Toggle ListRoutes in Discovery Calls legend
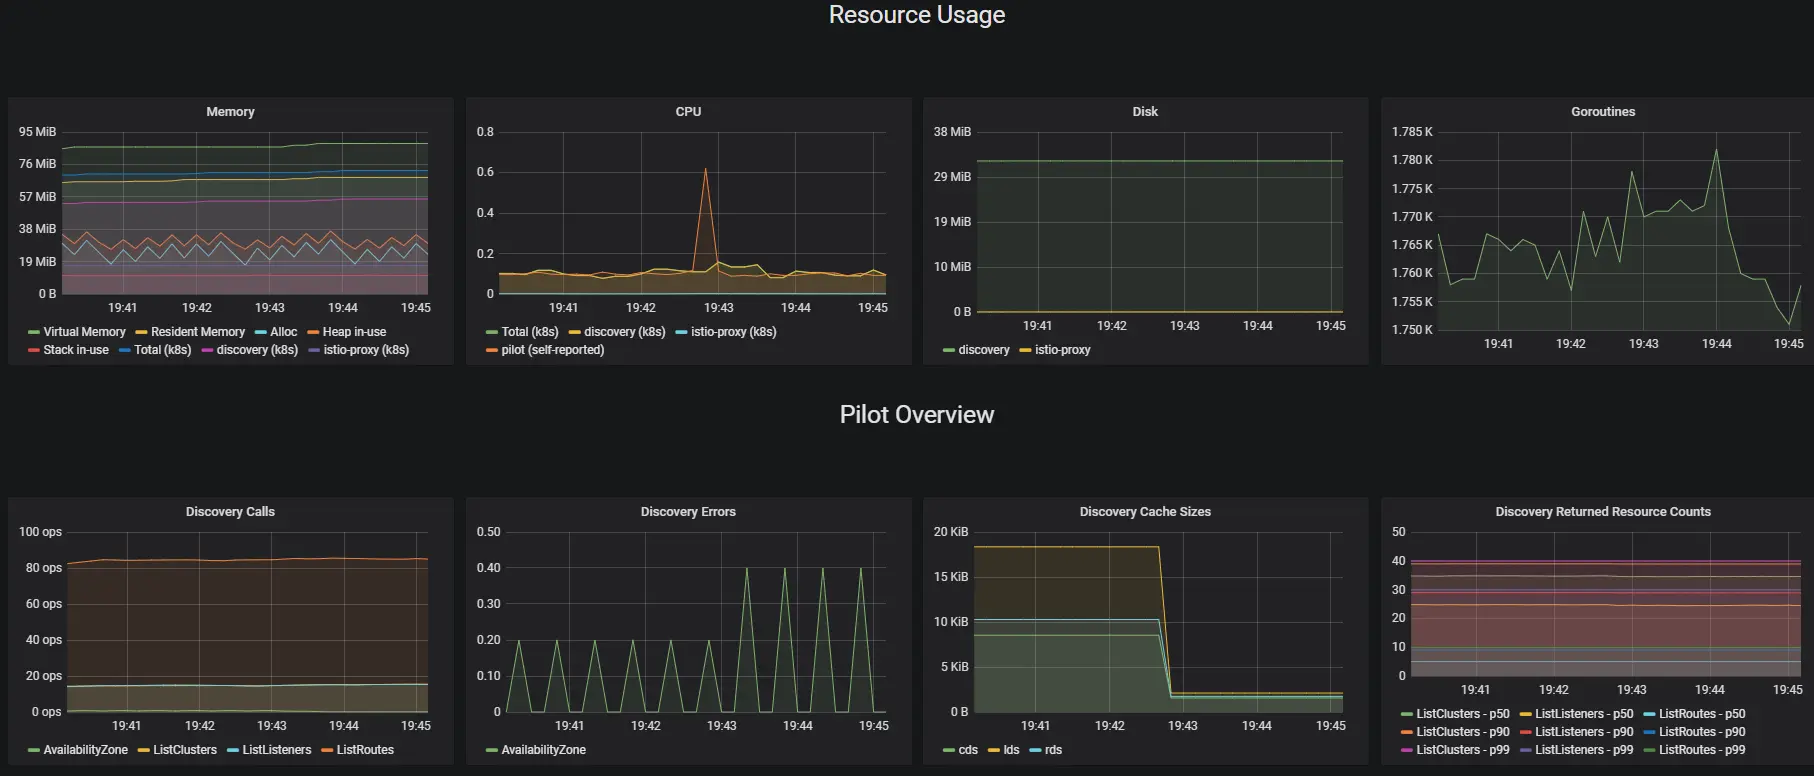 pyautogui.click(x=365, y=750)
